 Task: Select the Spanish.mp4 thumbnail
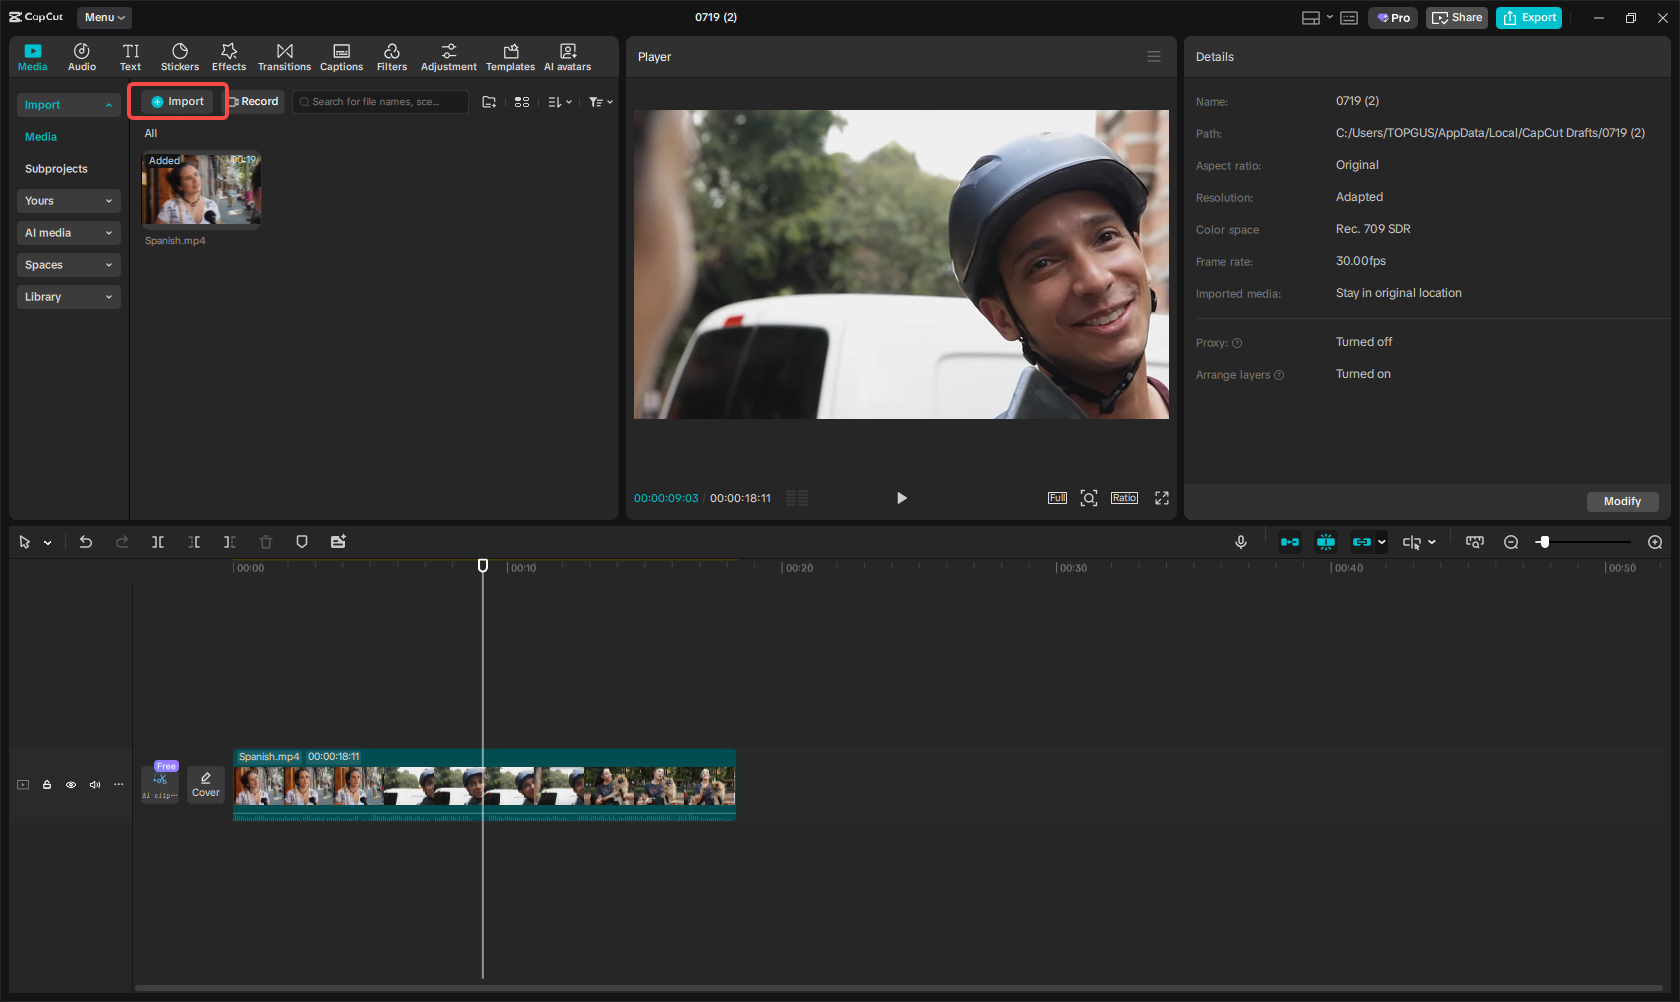200,189
